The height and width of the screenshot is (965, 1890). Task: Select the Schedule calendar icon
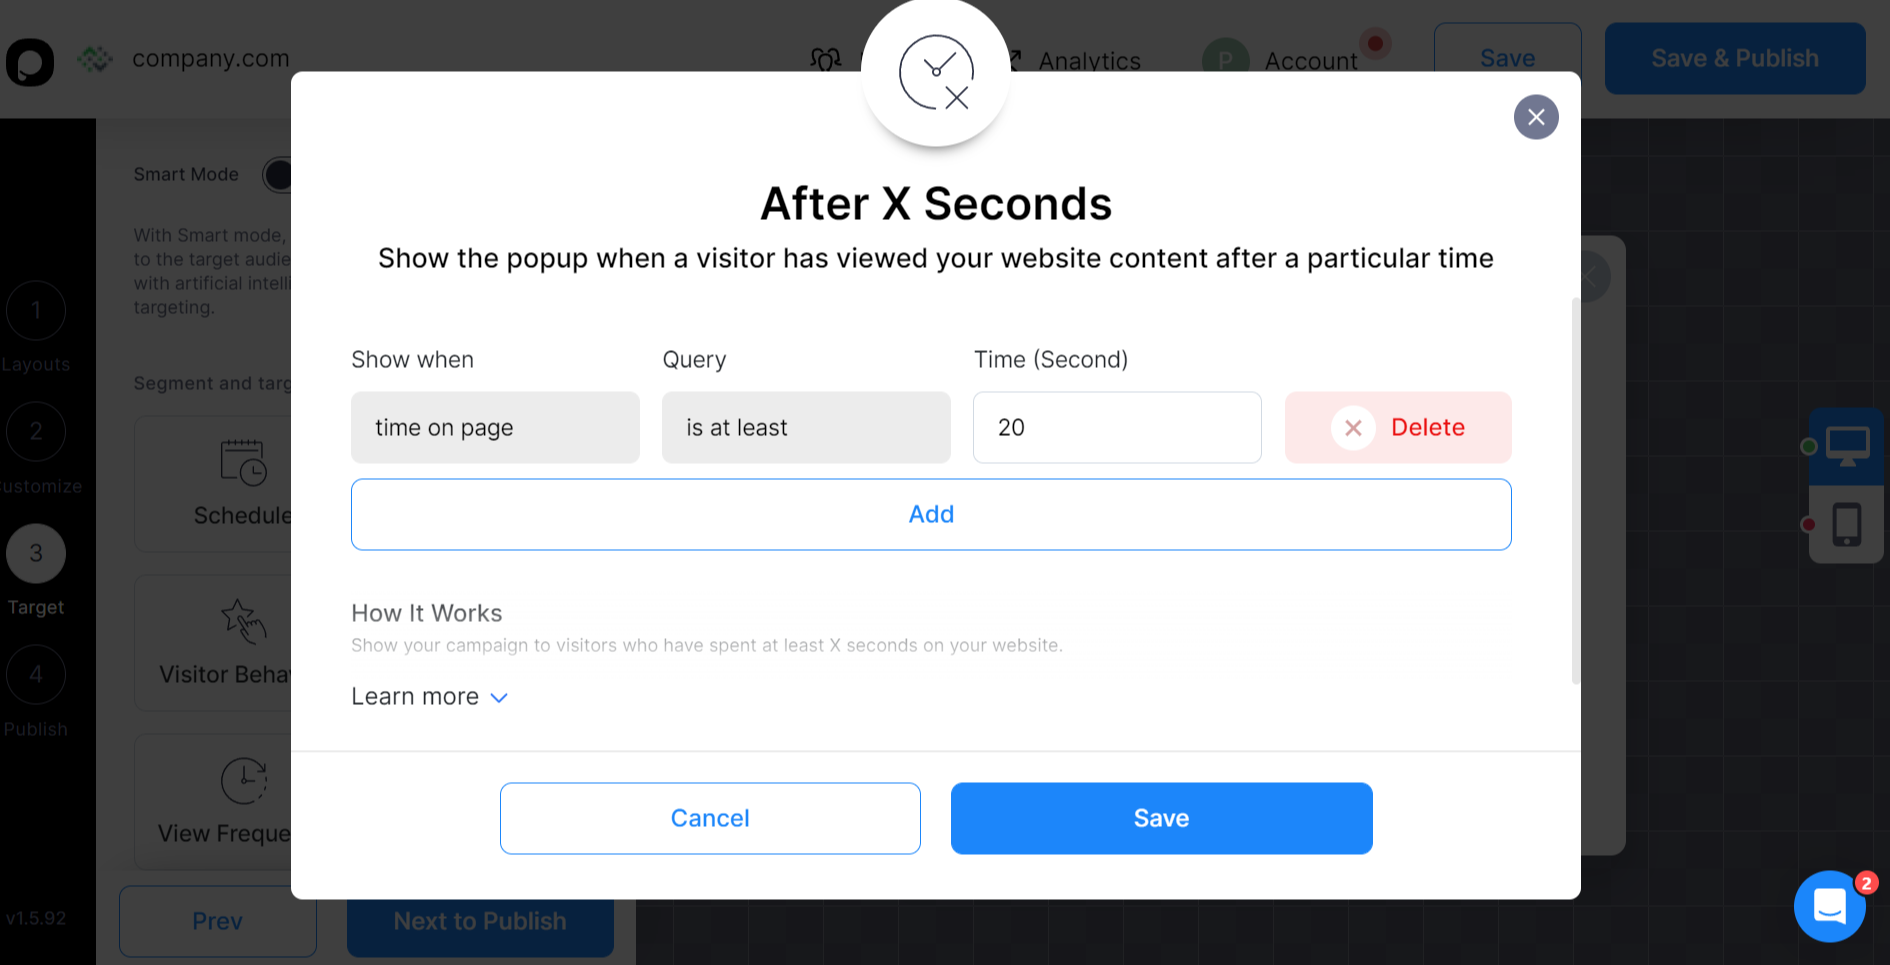(x=243, y=465)
